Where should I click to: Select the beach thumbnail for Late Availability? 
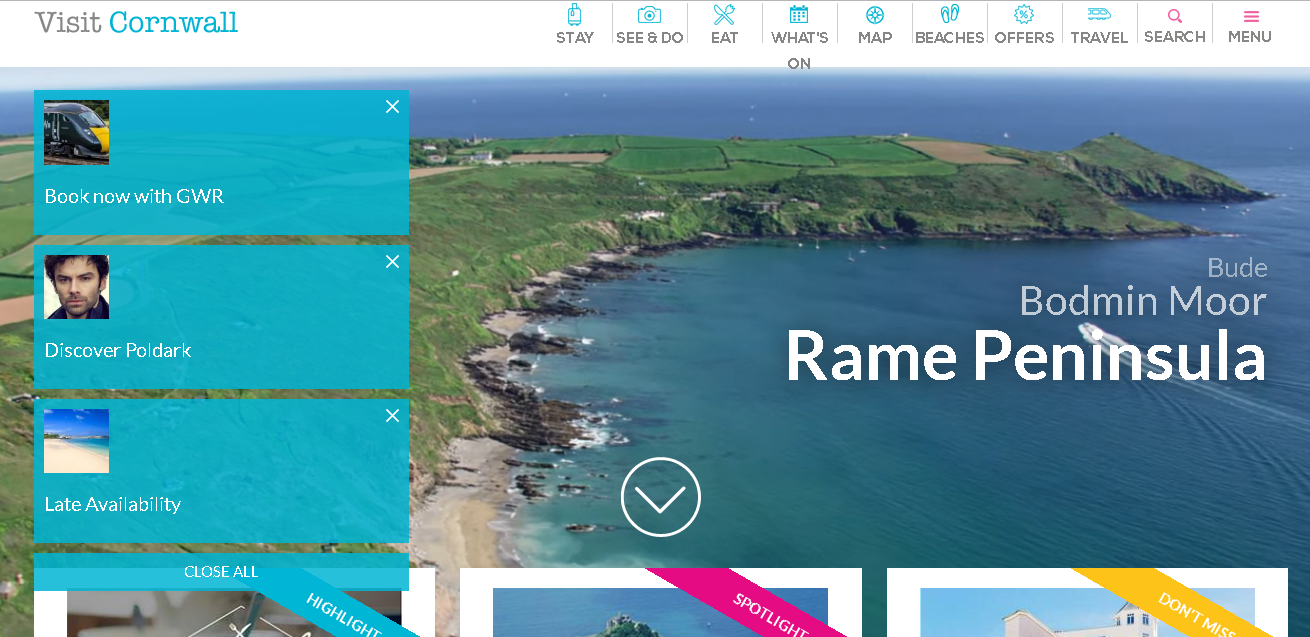[77, 441]
